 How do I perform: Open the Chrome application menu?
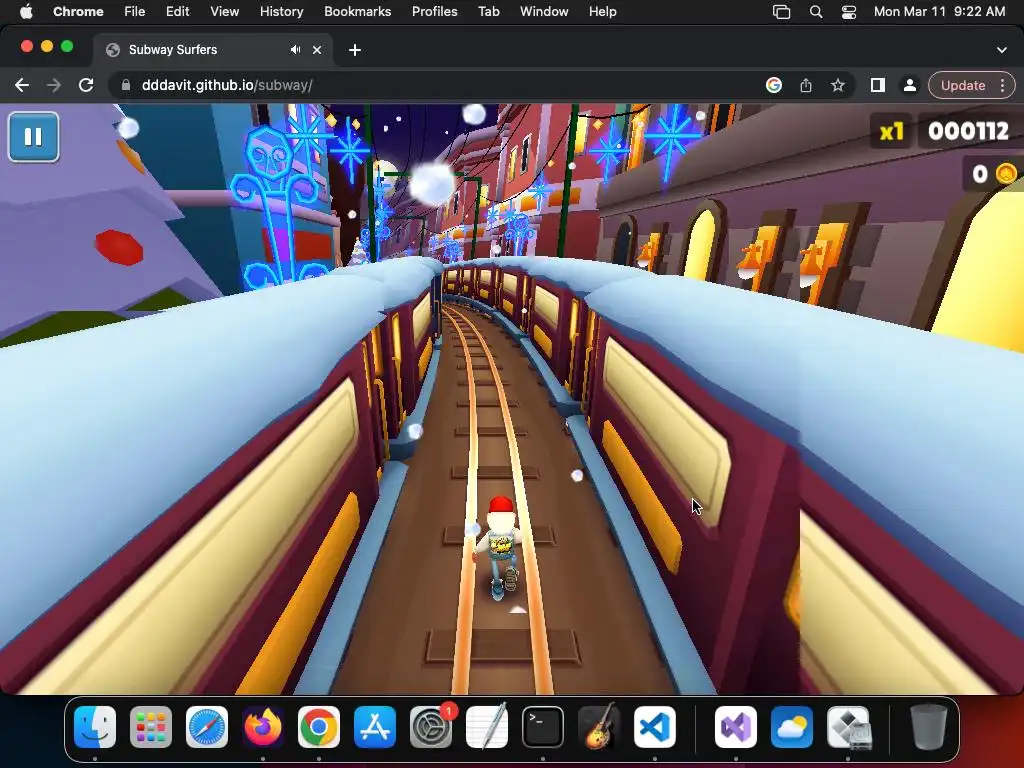[x=78, y=12]
